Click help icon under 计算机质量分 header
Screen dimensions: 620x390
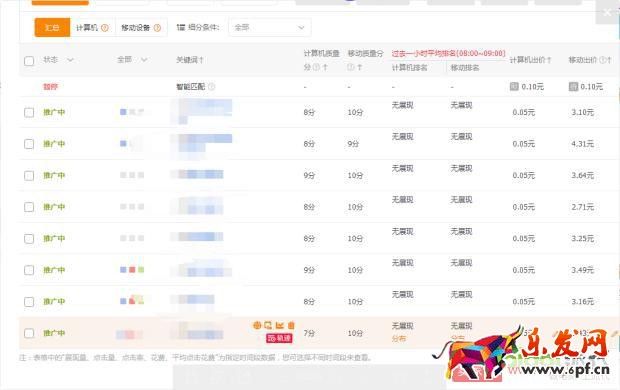click(x=316, y=68)
